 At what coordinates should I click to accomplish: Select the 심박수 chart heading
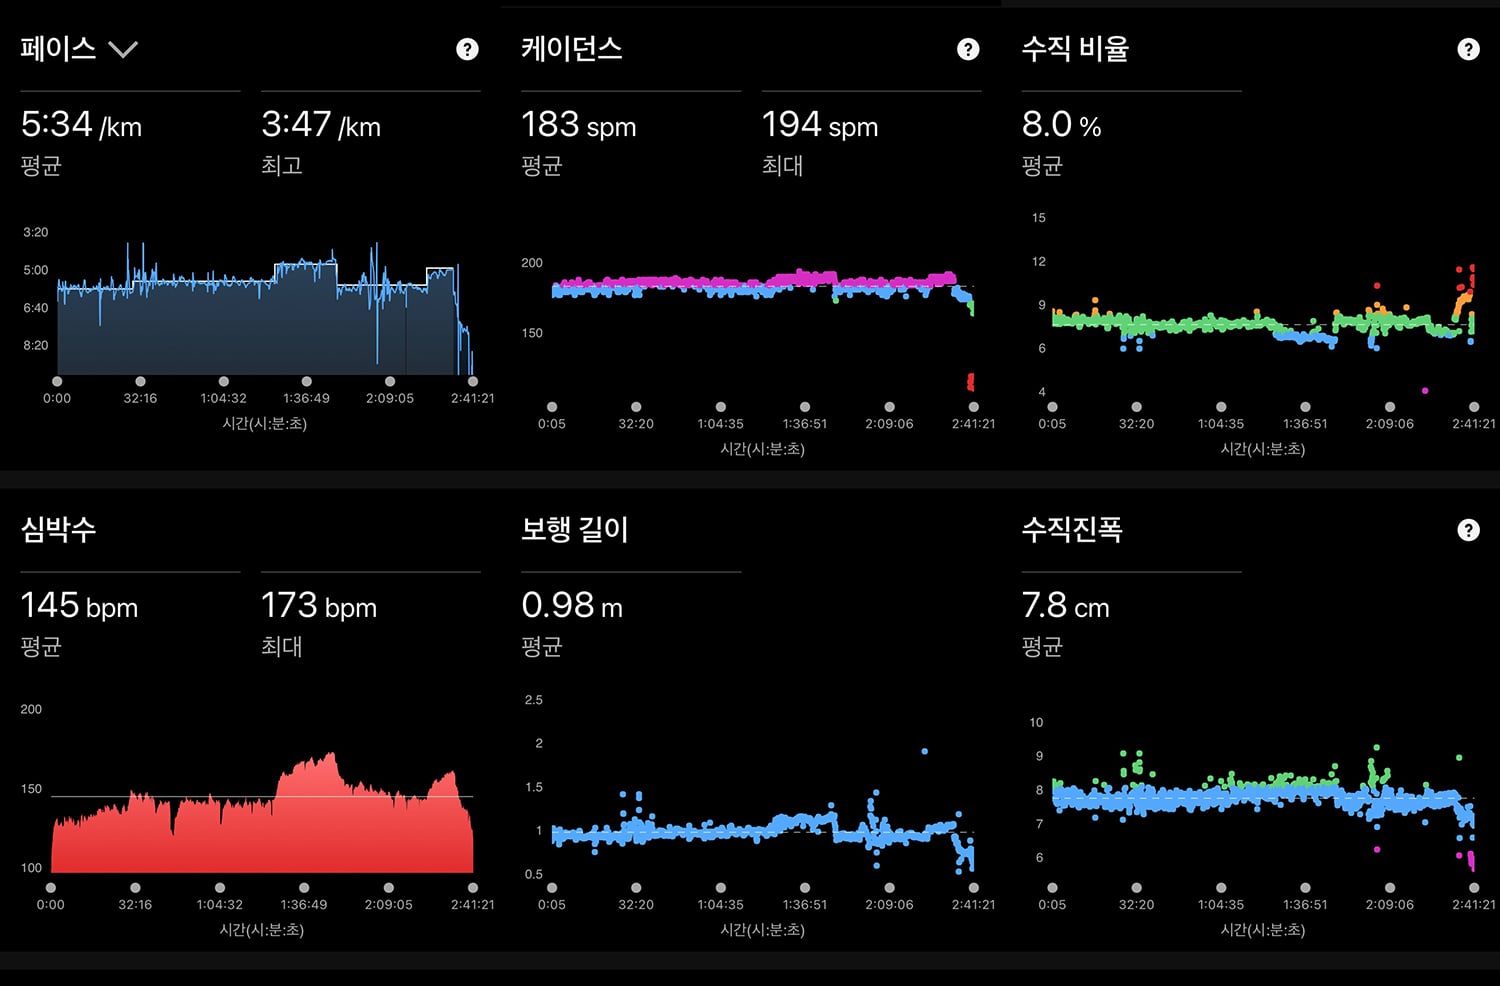58,529
